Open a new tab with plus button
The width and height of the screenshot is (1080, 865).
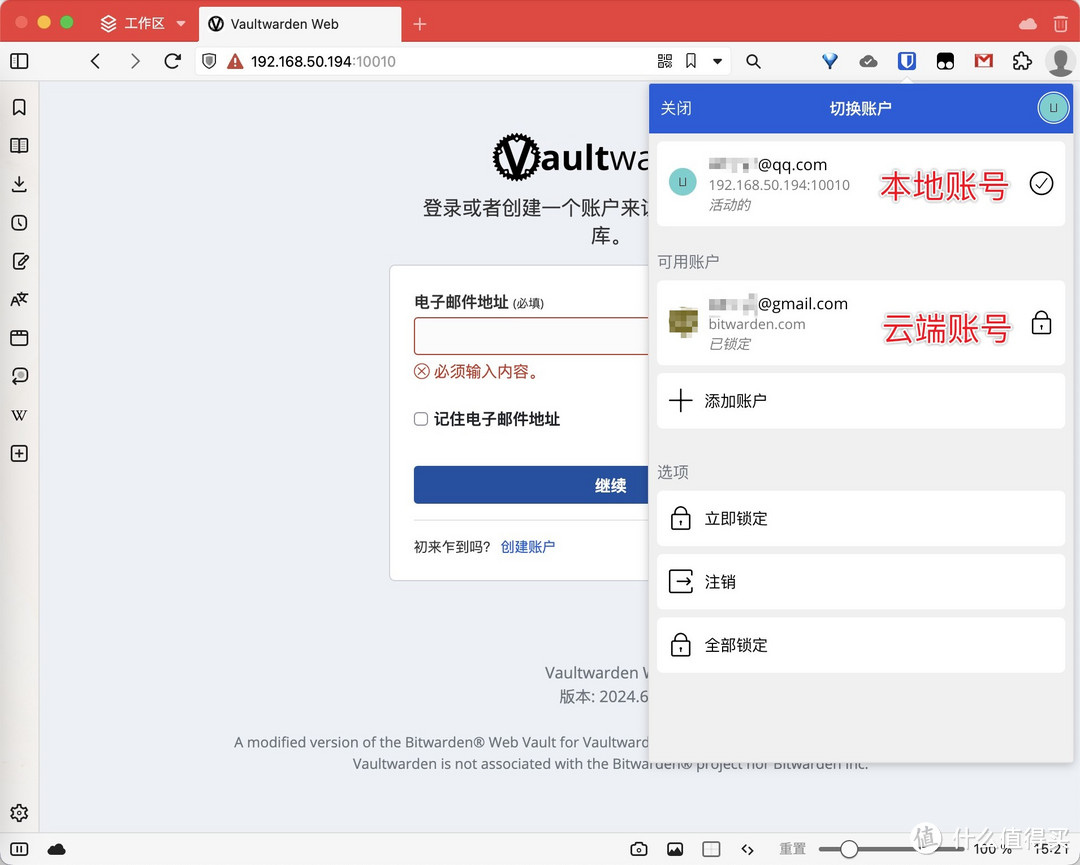coord(419,24)
